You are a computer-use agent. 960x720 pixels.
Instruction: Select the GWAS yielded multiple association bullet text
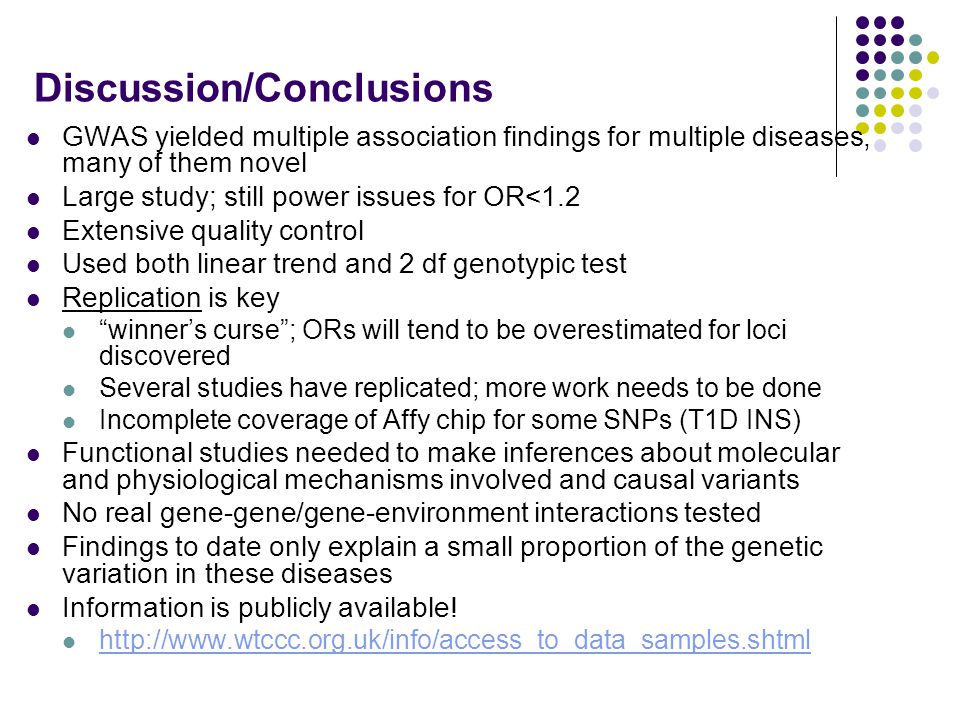465,149
